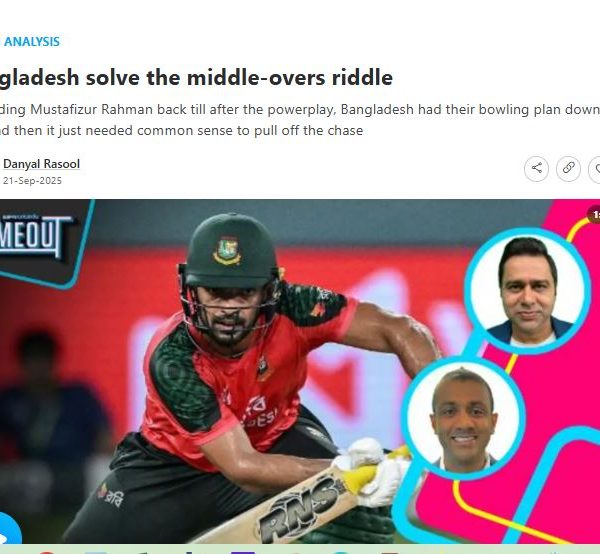Open the ANALYSIS category link
This screenshot has width=600, height=554.
[32, 42]
